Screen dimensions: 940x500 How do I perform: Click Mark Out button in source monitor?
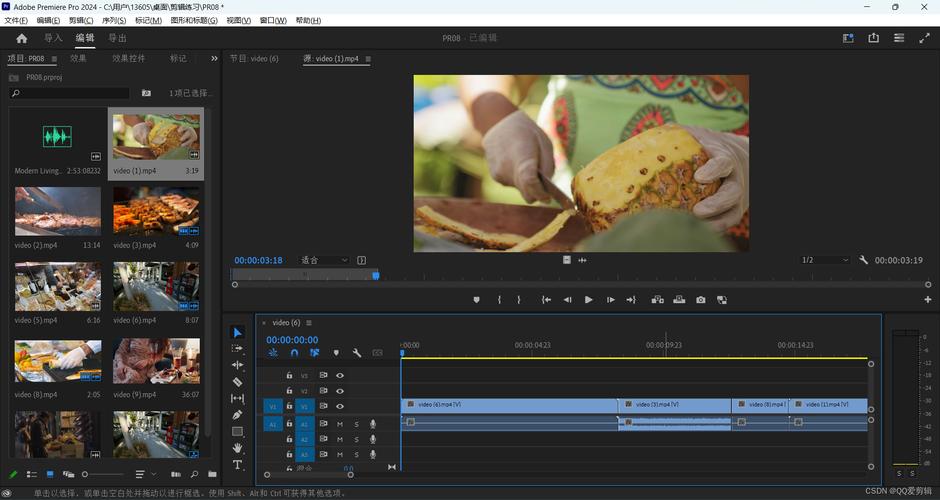click(x=519, y=300)
